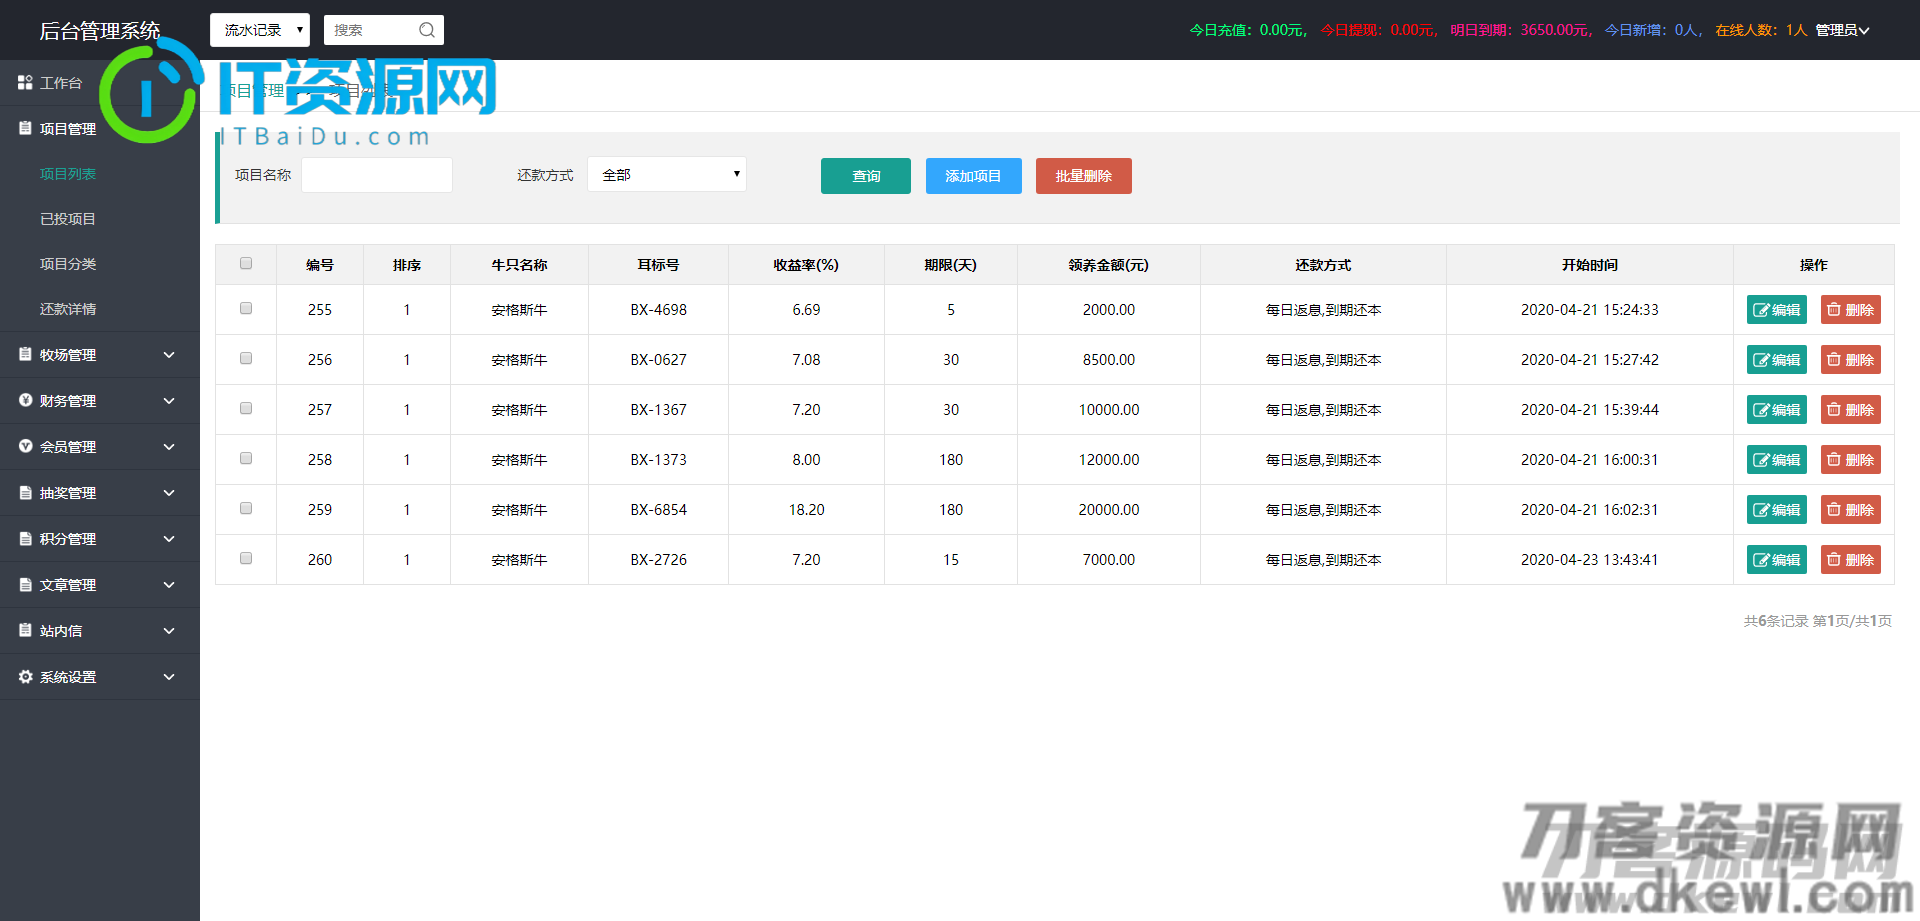Open the 已投项目 submenu item

pyautogui.click(x=68, y=219)
